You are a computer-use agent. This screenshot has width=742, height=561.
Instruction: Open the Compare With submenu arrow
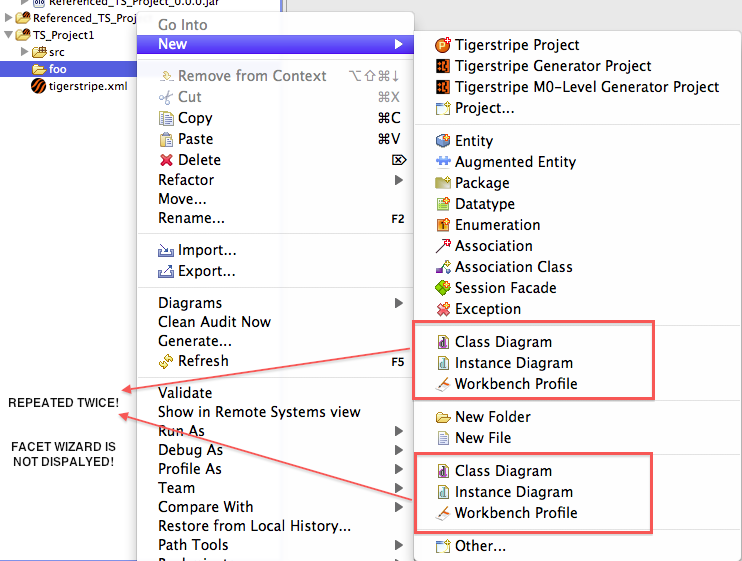(x=399, y=507)
